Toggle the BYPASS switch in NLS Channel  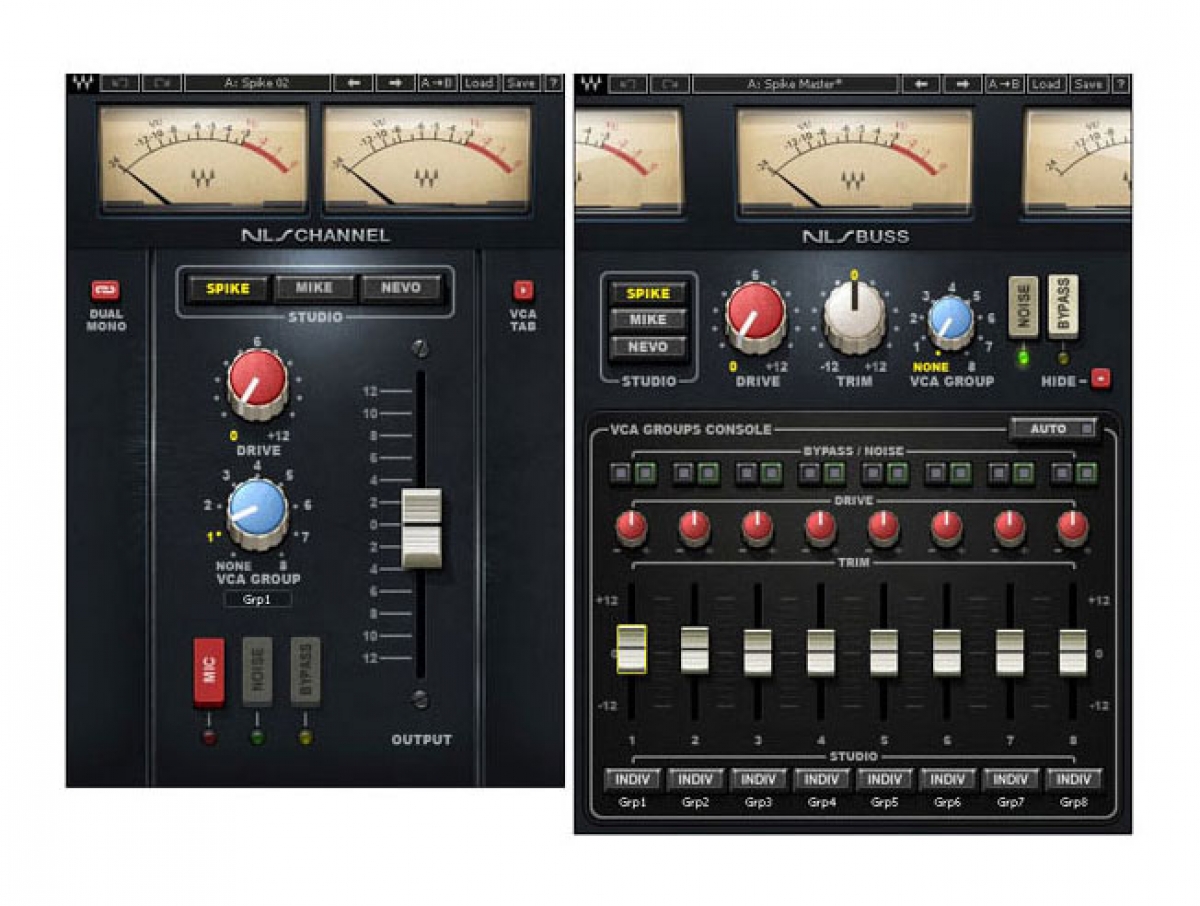click(305, 672)
